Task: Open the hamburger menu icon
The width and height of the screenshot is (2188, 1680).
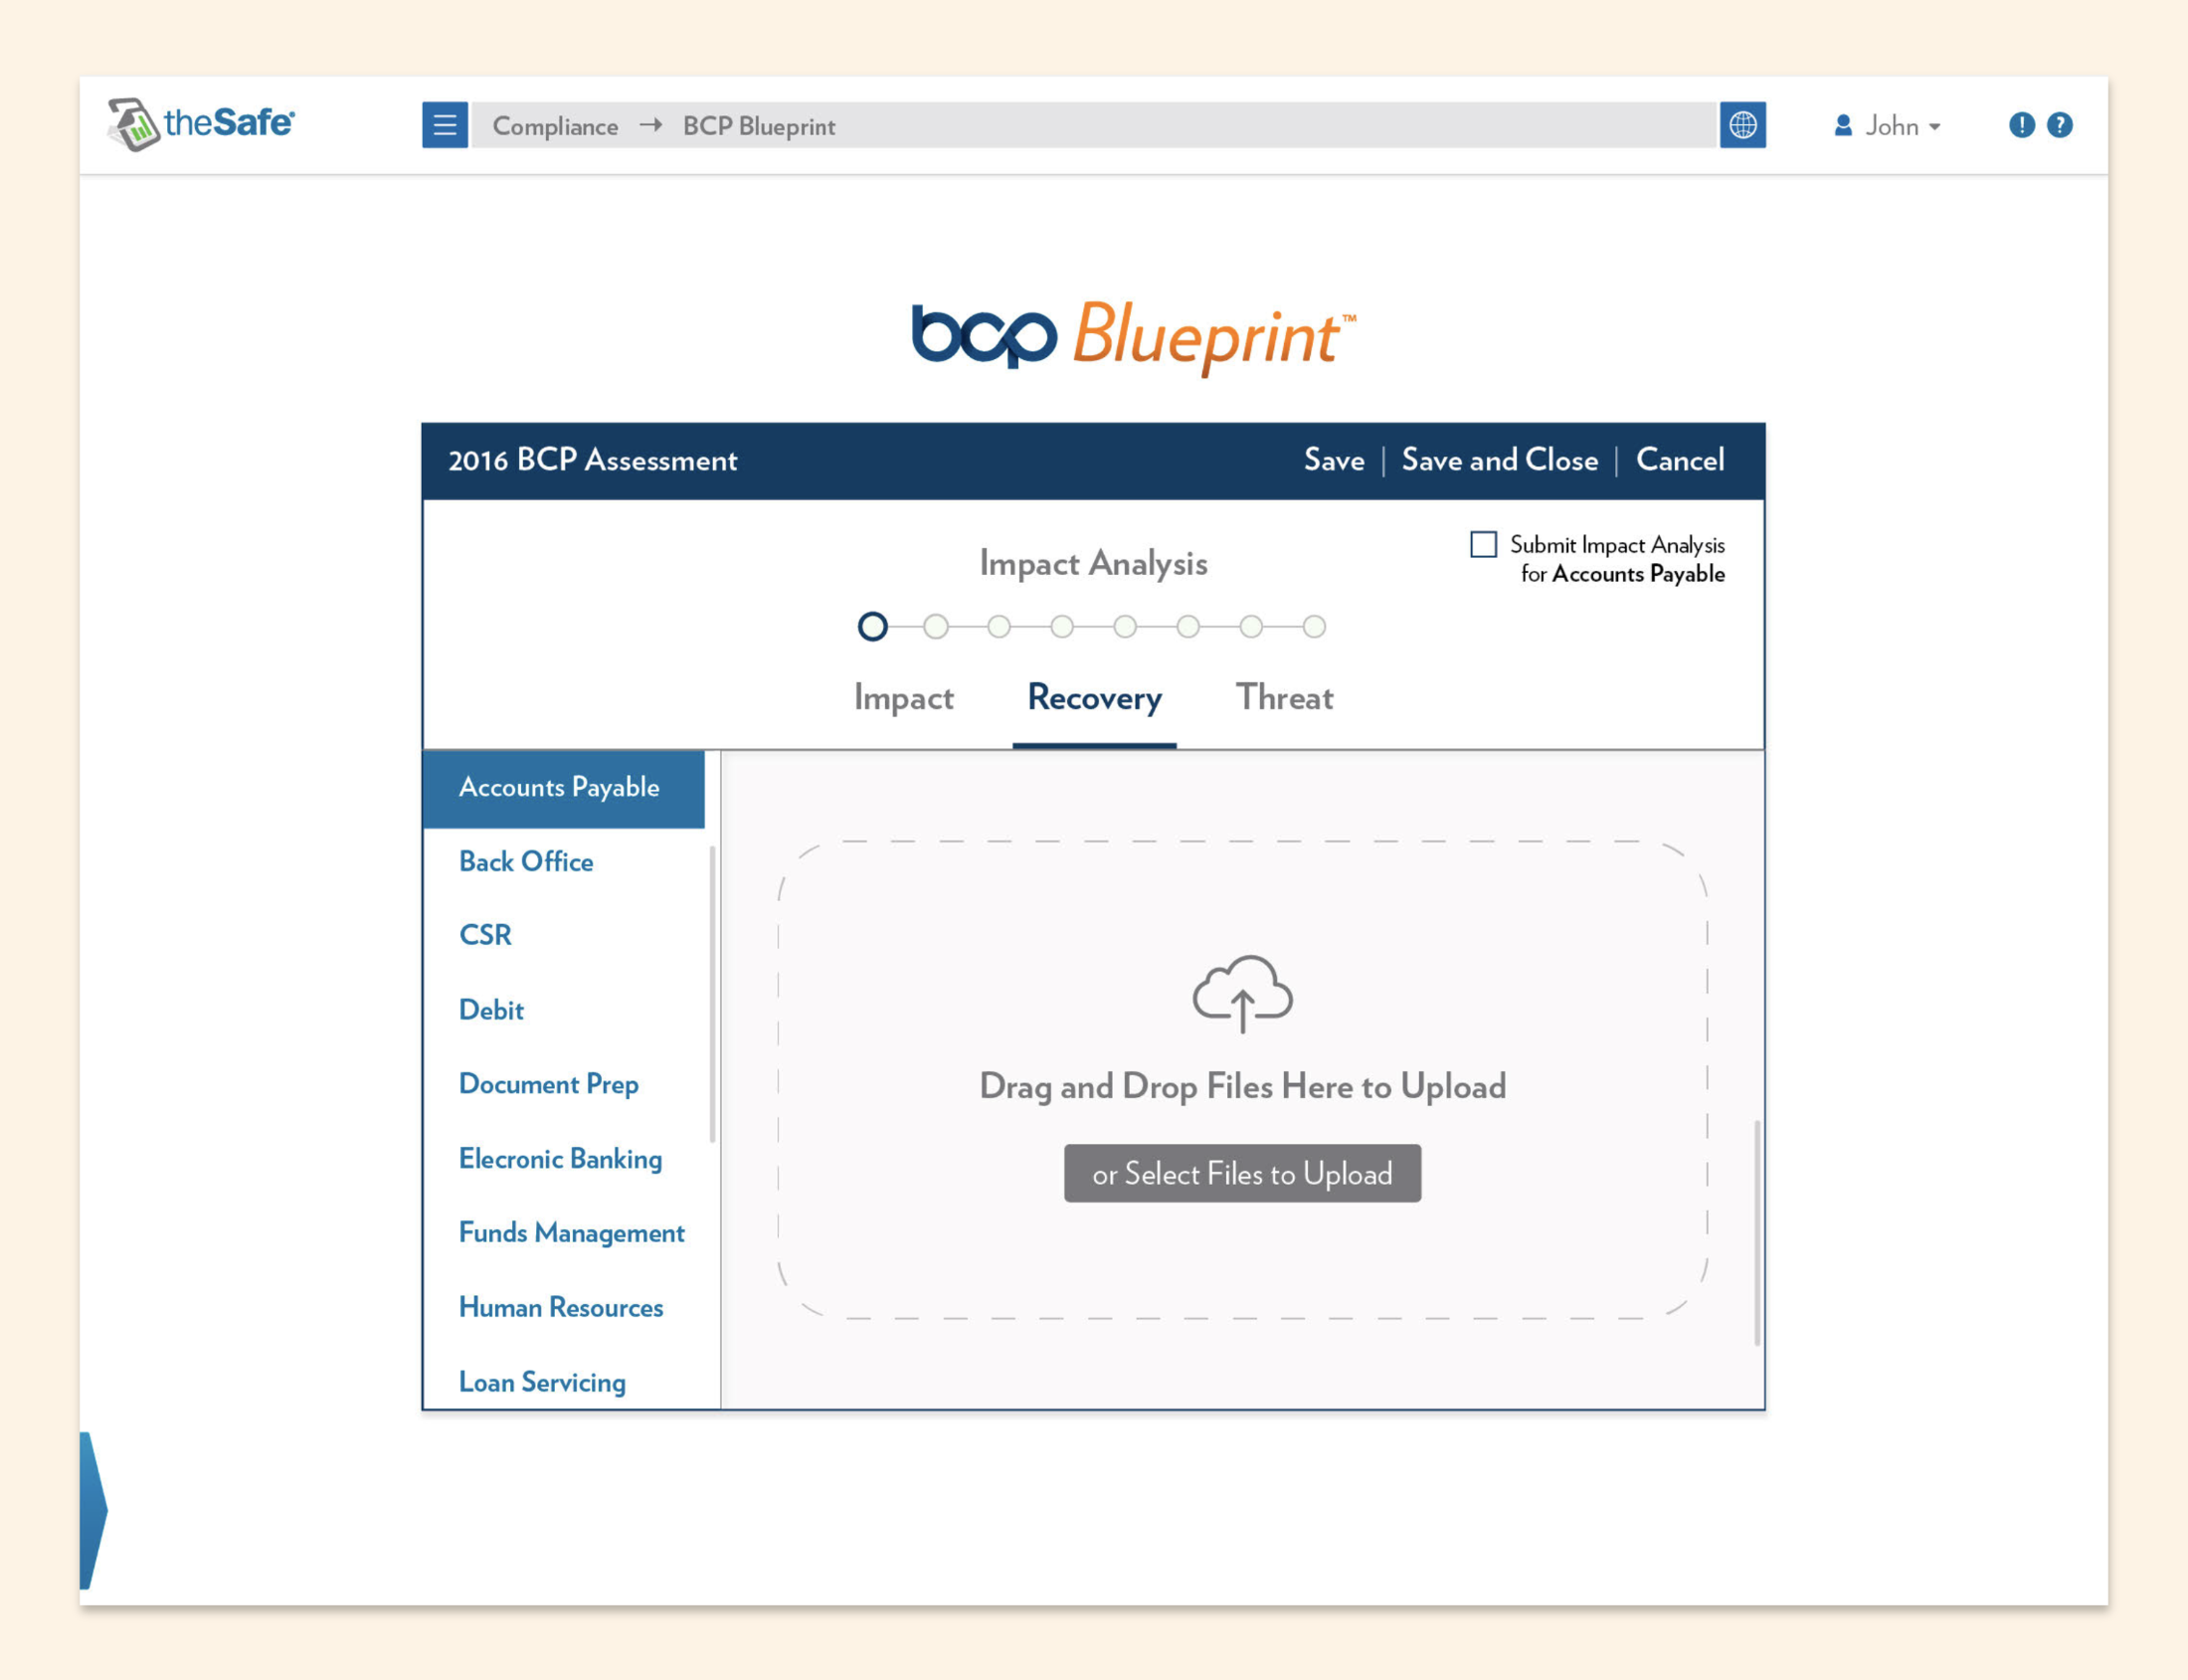Action: [x=444, y=125]
